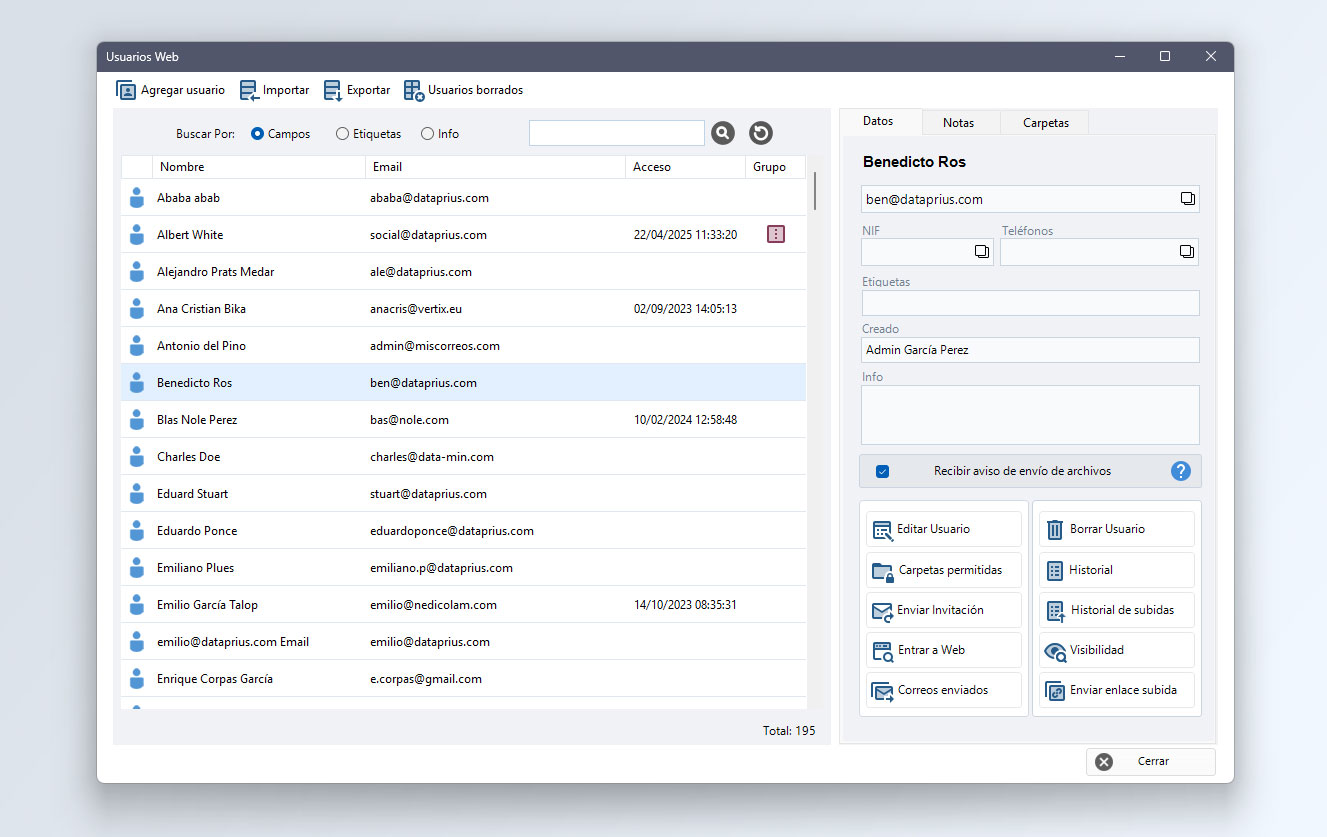This screenshot has width=1327, height=837.
Task: Sort by the Email column header
Action: point(495,167)
